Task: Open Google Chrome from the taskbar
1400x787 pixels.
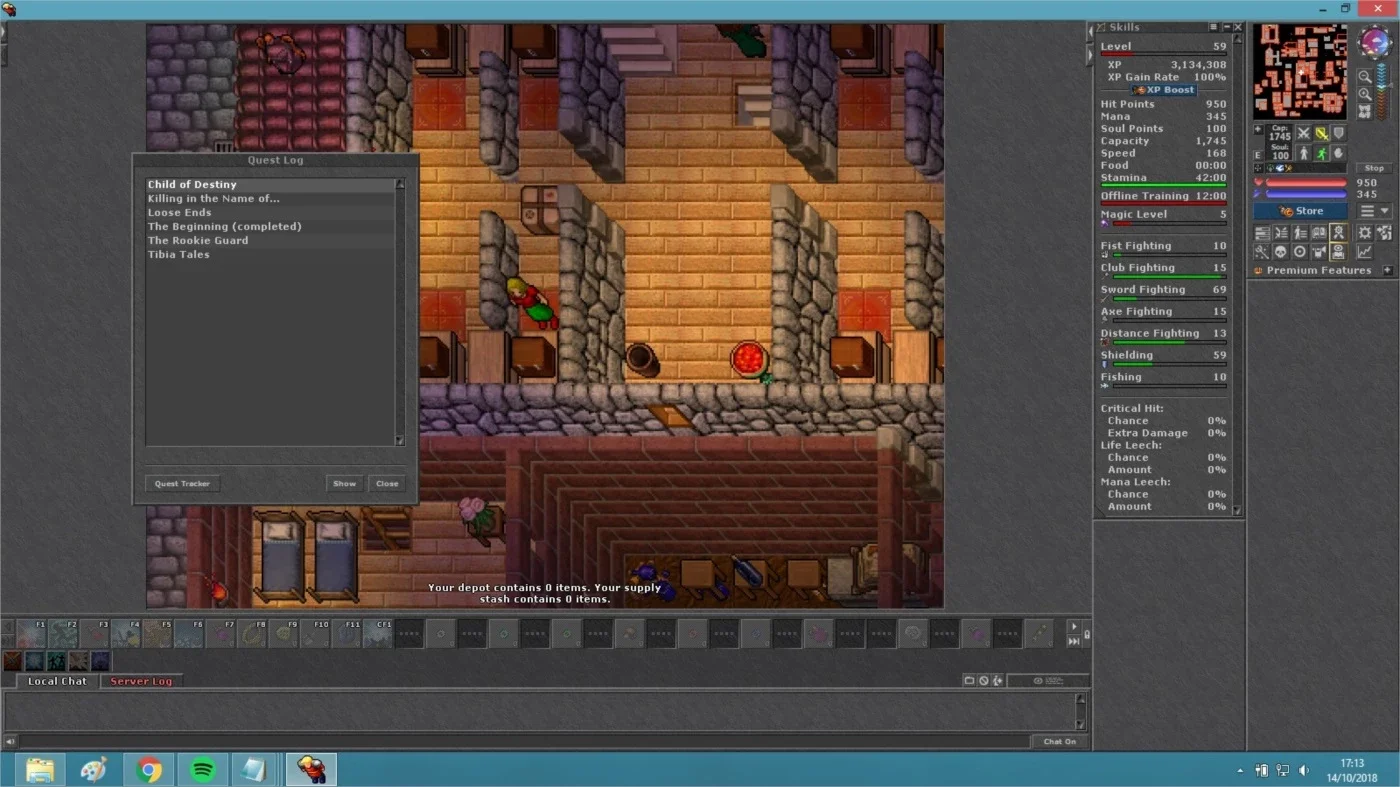Action: 149,769
